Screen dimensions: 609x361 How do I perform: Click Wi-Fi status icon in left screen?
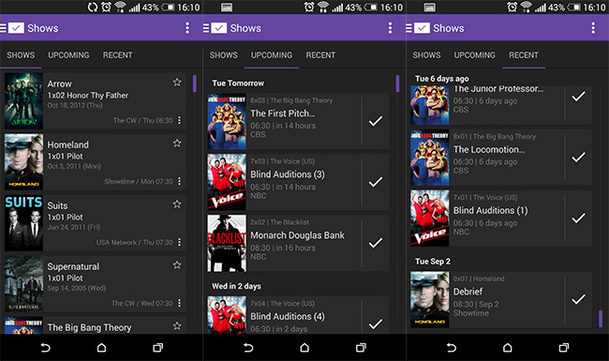(x=120, y=7)
